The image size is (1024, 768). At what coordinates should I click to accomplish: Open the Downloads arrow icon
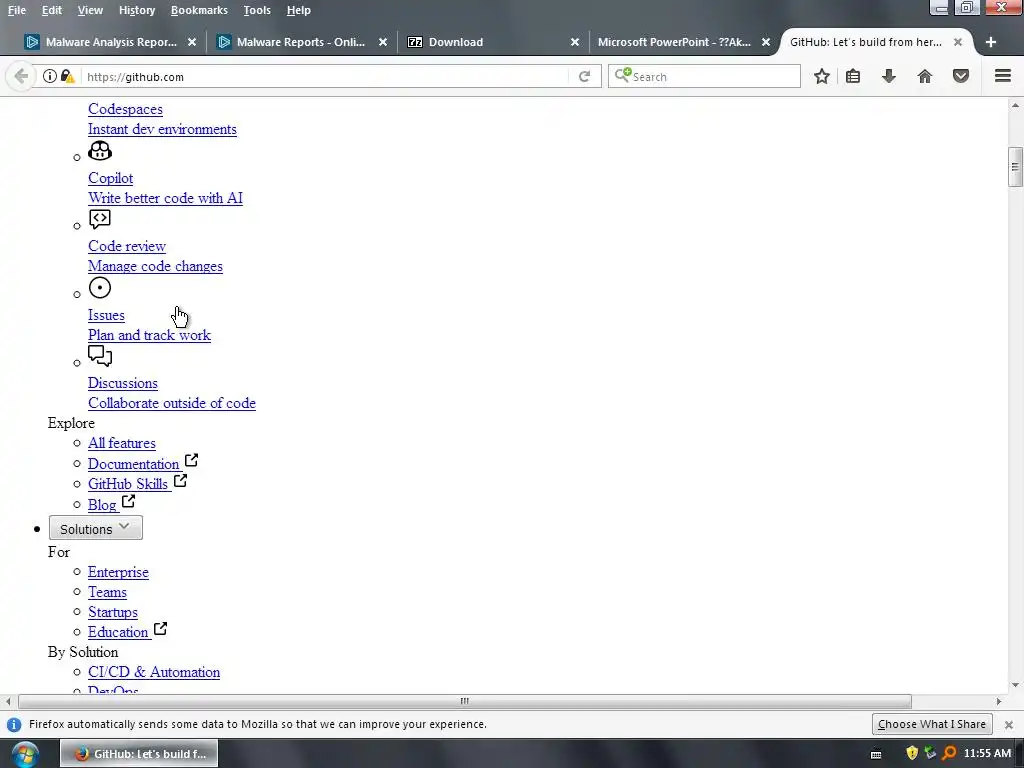(x=889, y=76)
